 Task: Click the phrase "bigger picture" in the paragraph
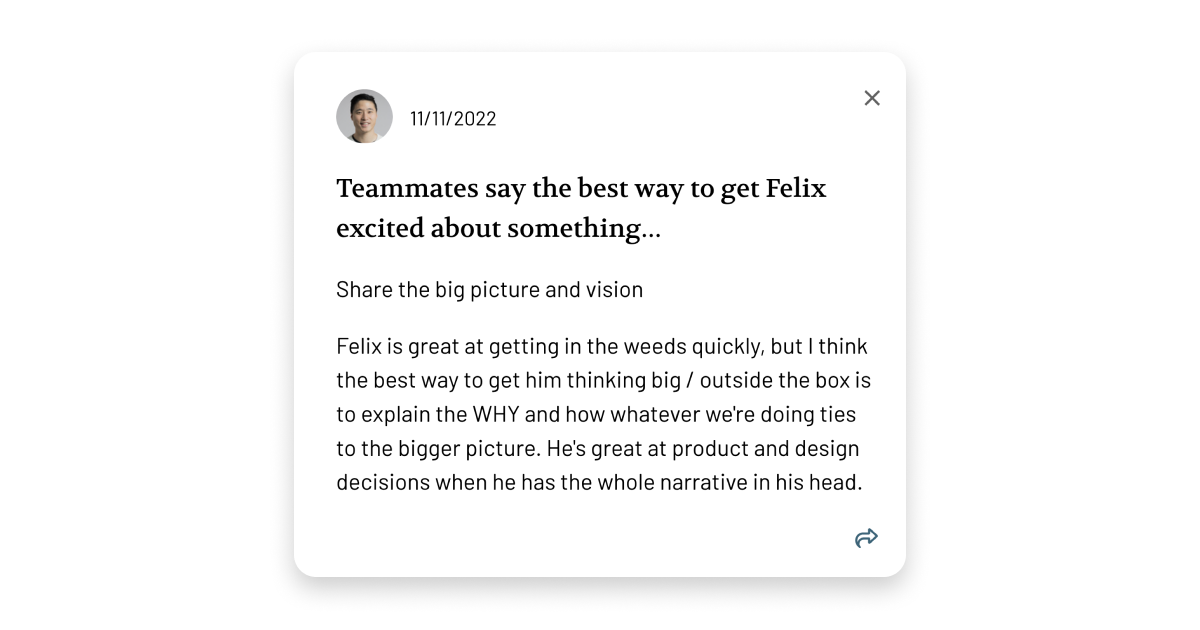click(455, 449)
